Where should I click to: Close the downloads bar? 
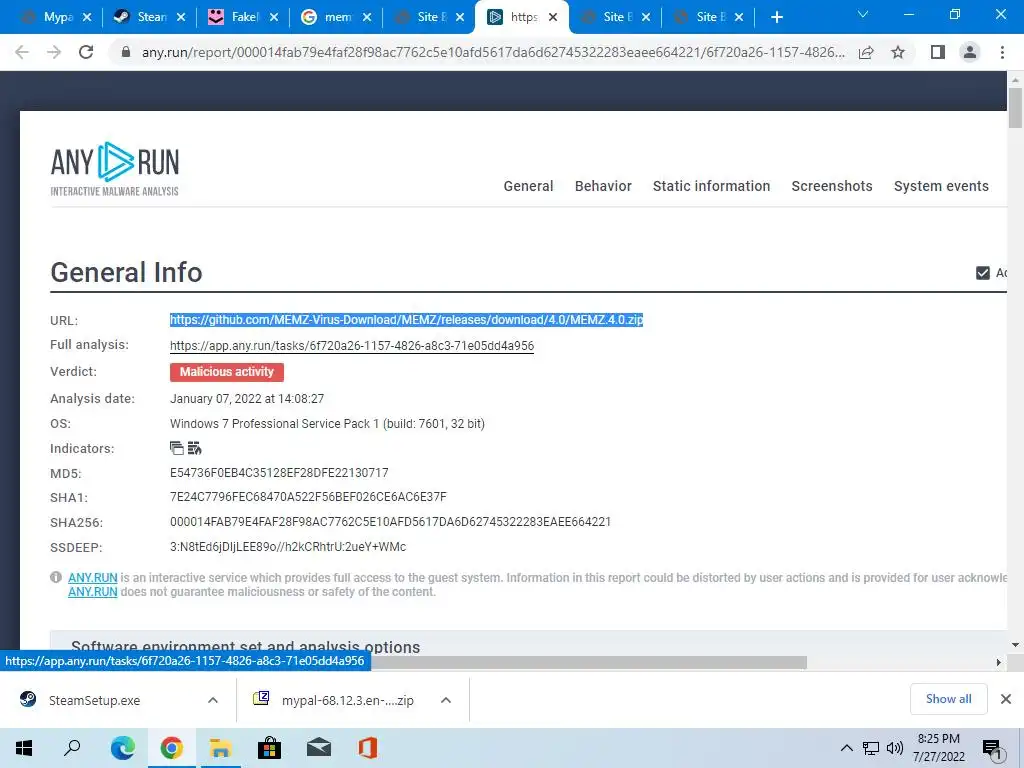pos(1006,699)
